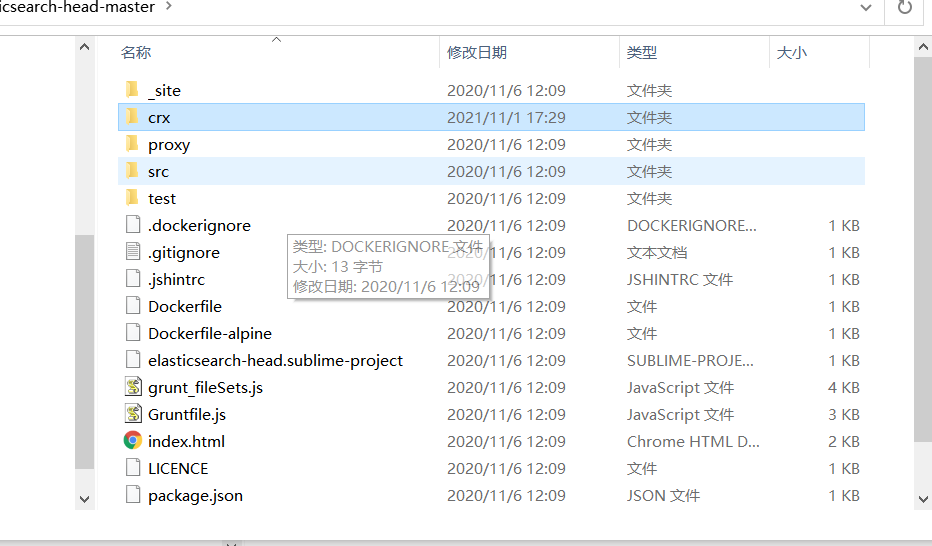The width and height of the screenshot is (932, 546).
Task: Select the package.json file name
Action: 196,495
